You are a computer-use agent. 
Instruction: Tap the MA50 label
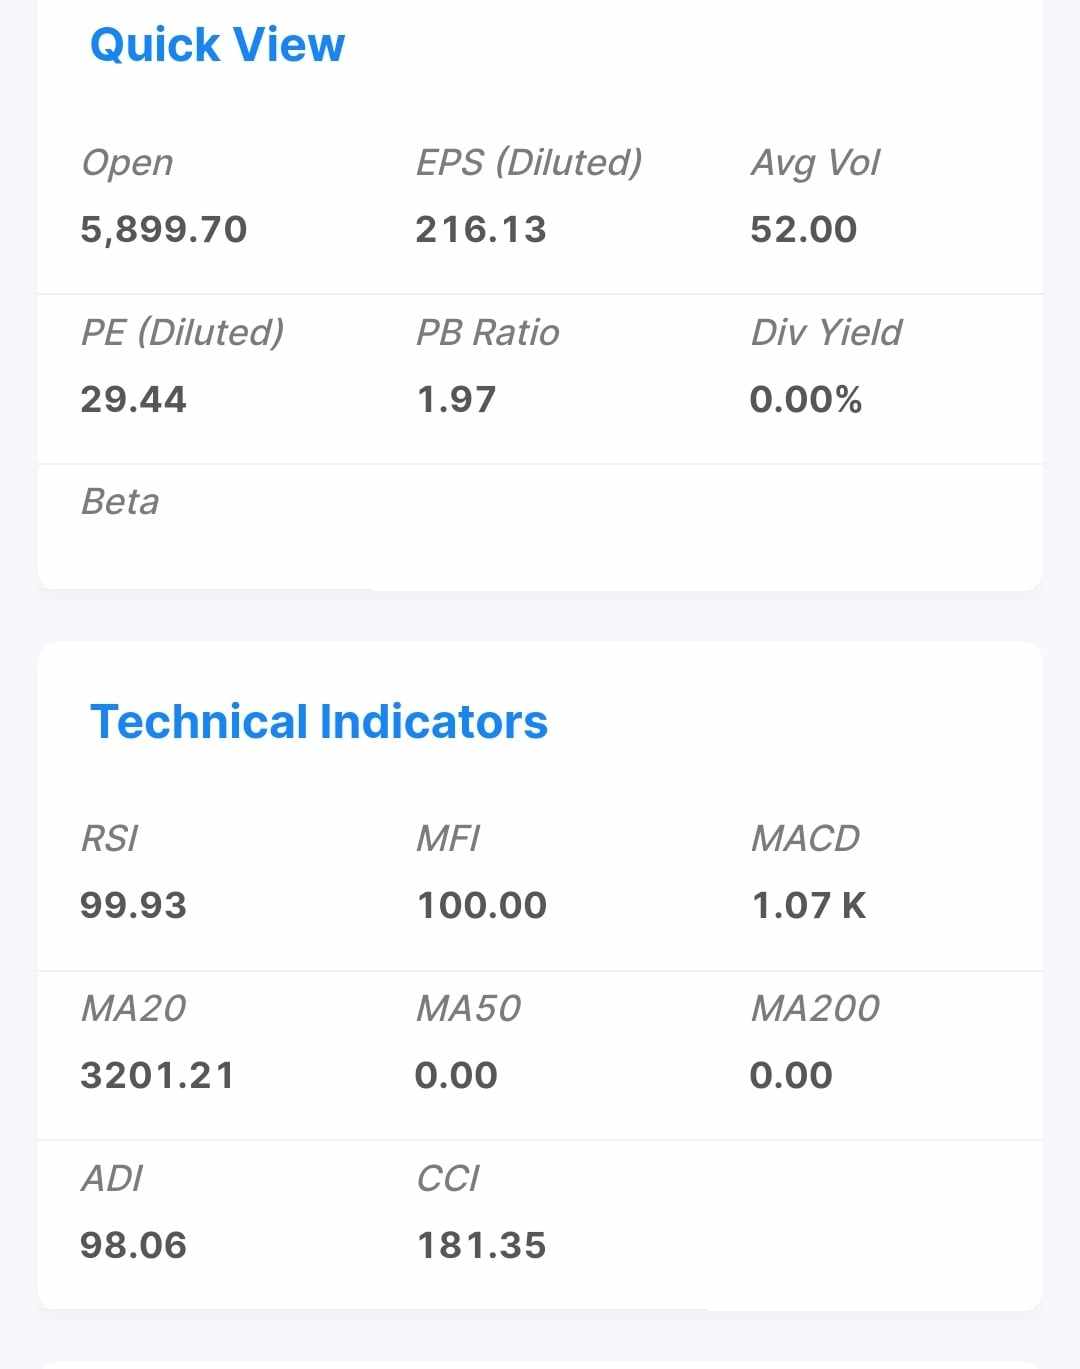click(468, 1008)
